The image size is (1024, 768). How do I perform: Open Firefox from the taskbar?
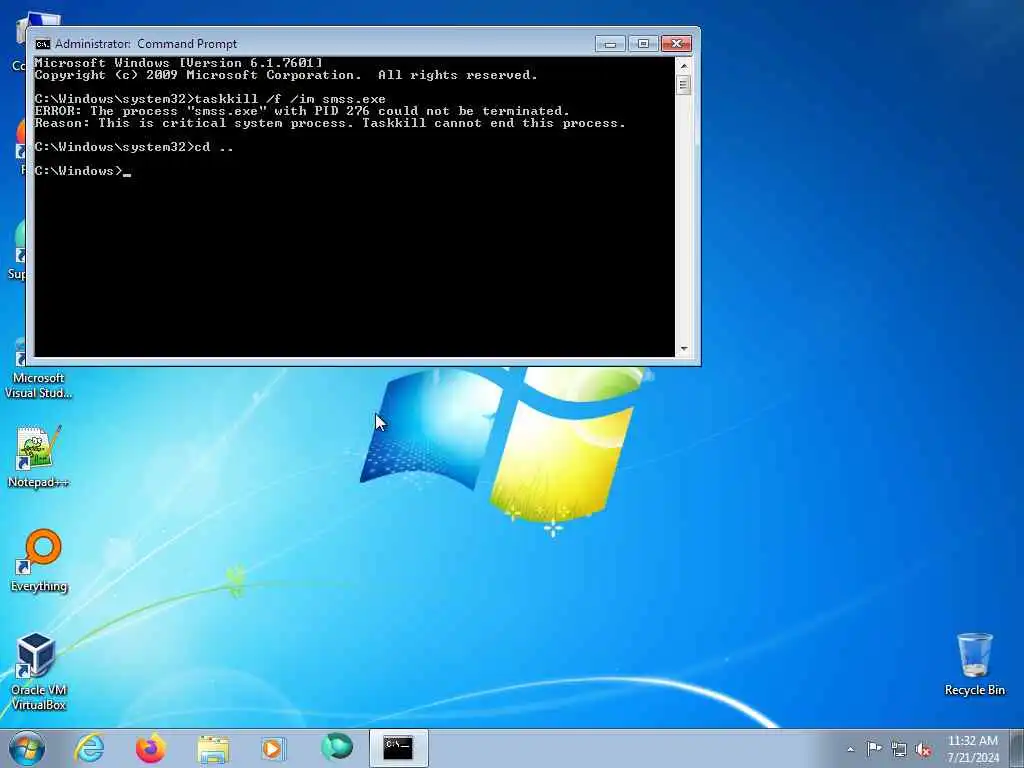[x=151, y=748]
